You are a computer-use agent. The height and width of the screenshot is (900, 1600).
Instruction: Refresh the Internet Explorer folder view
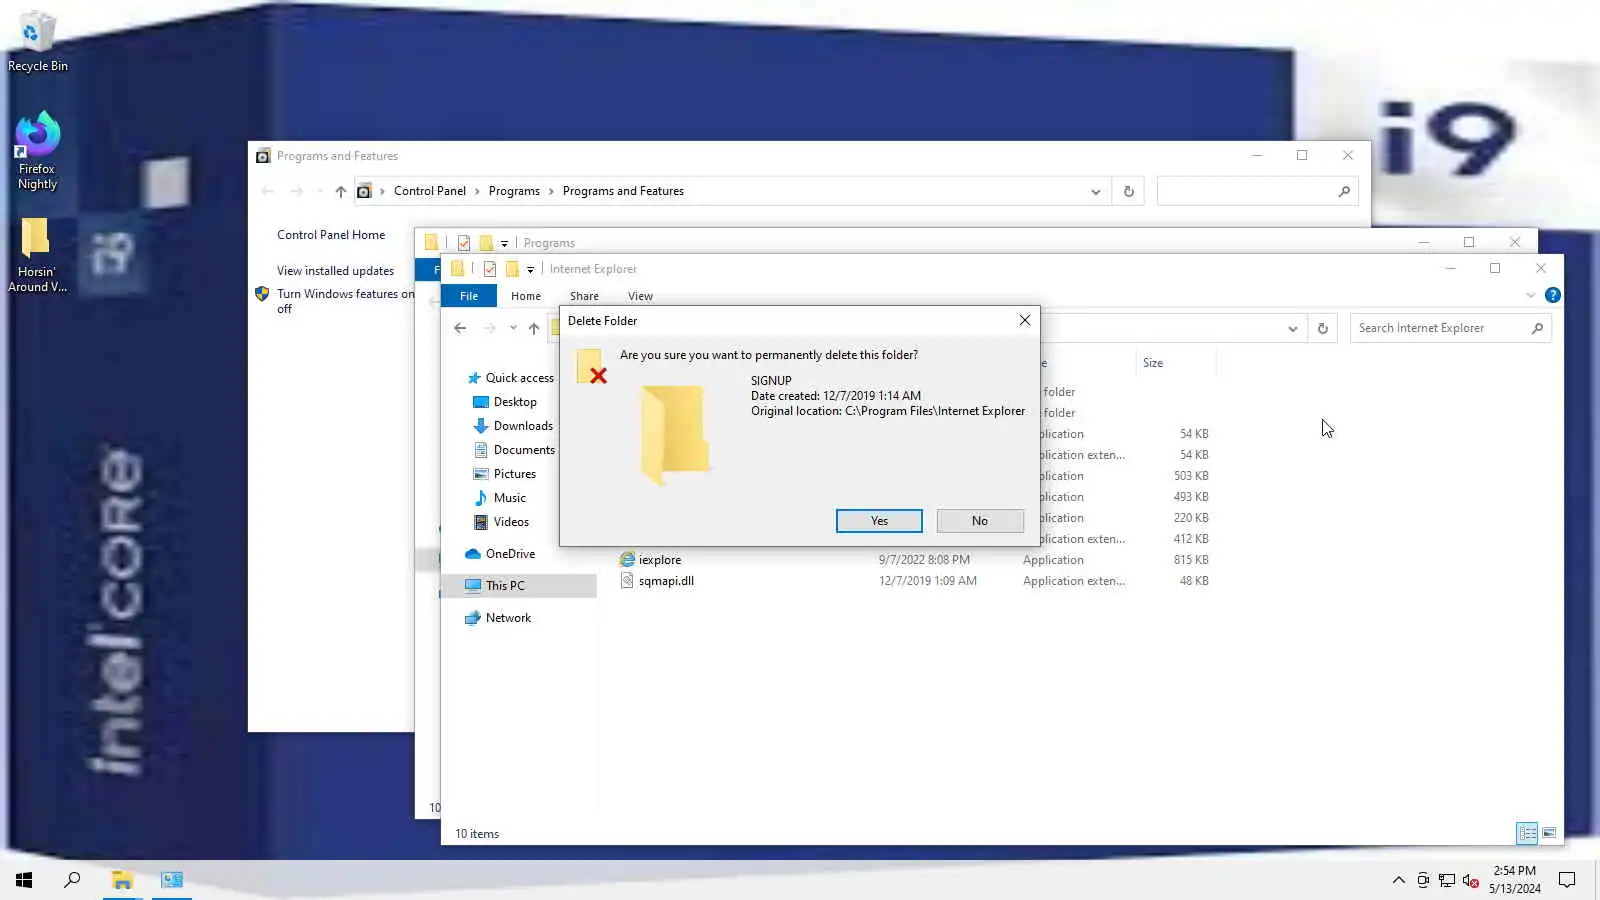1322,328
